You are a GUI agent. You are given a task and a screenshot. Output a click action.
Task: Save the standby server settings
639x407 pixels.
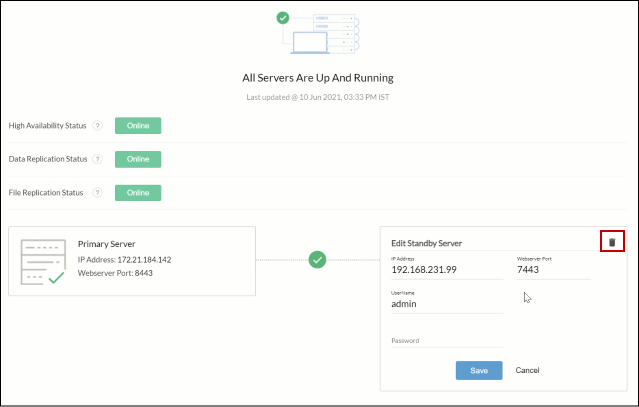tap(479, 371)
